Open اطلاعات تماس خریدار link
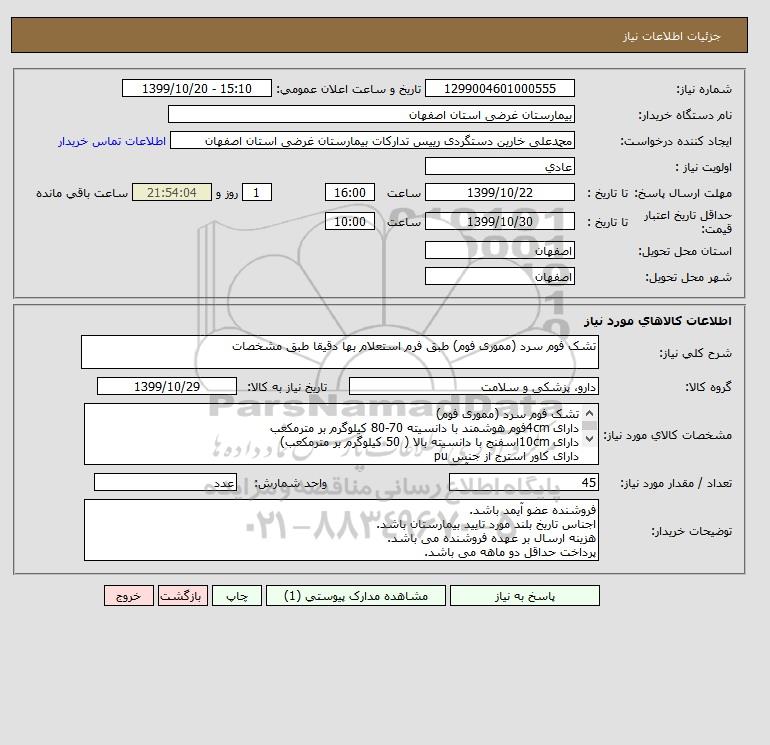Viewport: 770px width, 745px height. coord(112,141)
